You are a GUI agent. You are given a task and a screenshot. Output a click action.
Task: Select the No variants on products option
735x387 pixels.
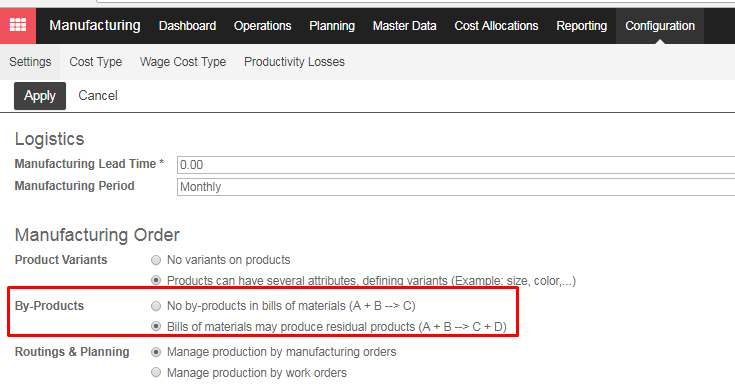point(156,260)
